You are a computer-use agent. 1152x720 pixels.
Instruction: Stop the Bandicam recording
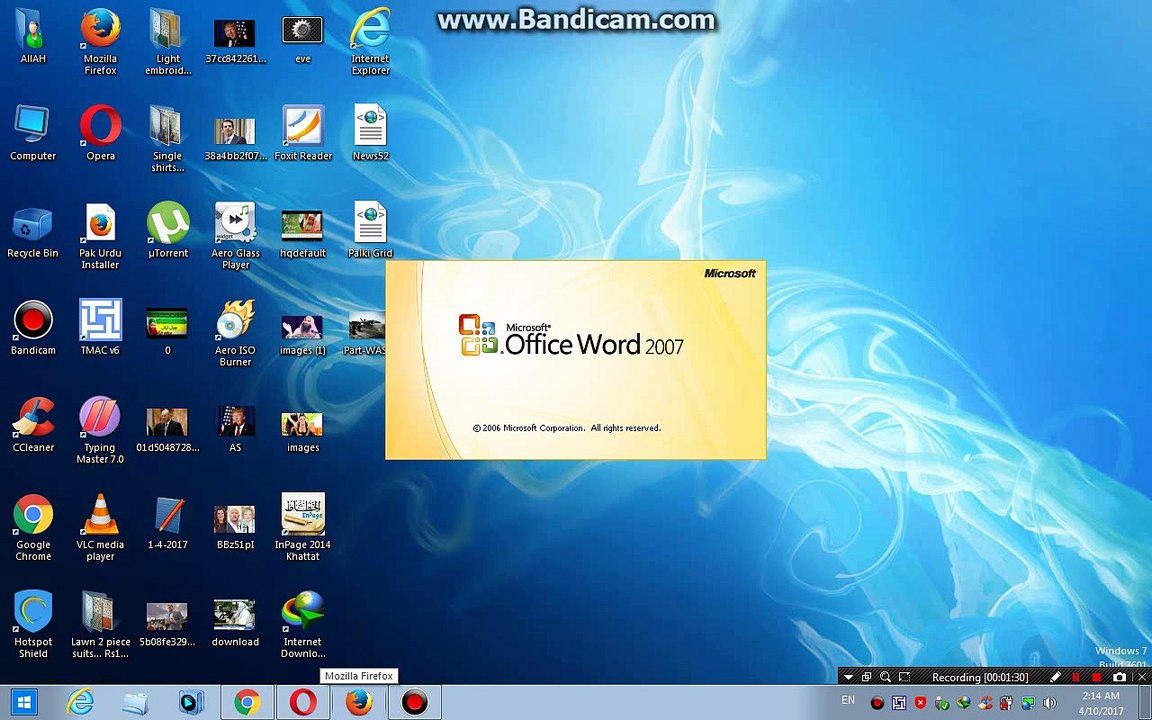pos(1097,677)
